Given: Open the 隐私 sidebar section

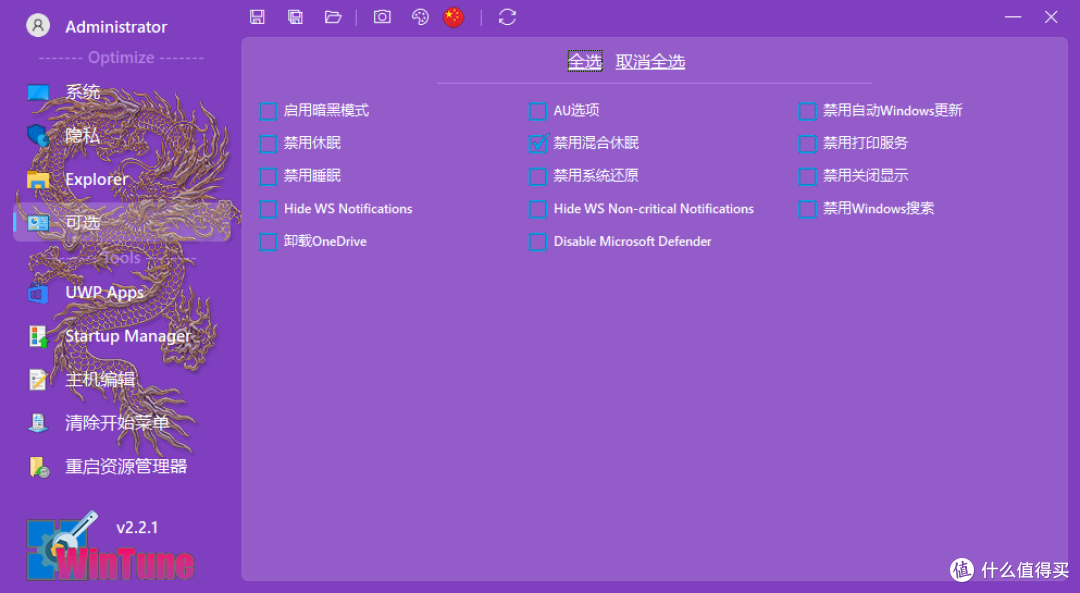Looking at the screenshot, I should [83, 135].
